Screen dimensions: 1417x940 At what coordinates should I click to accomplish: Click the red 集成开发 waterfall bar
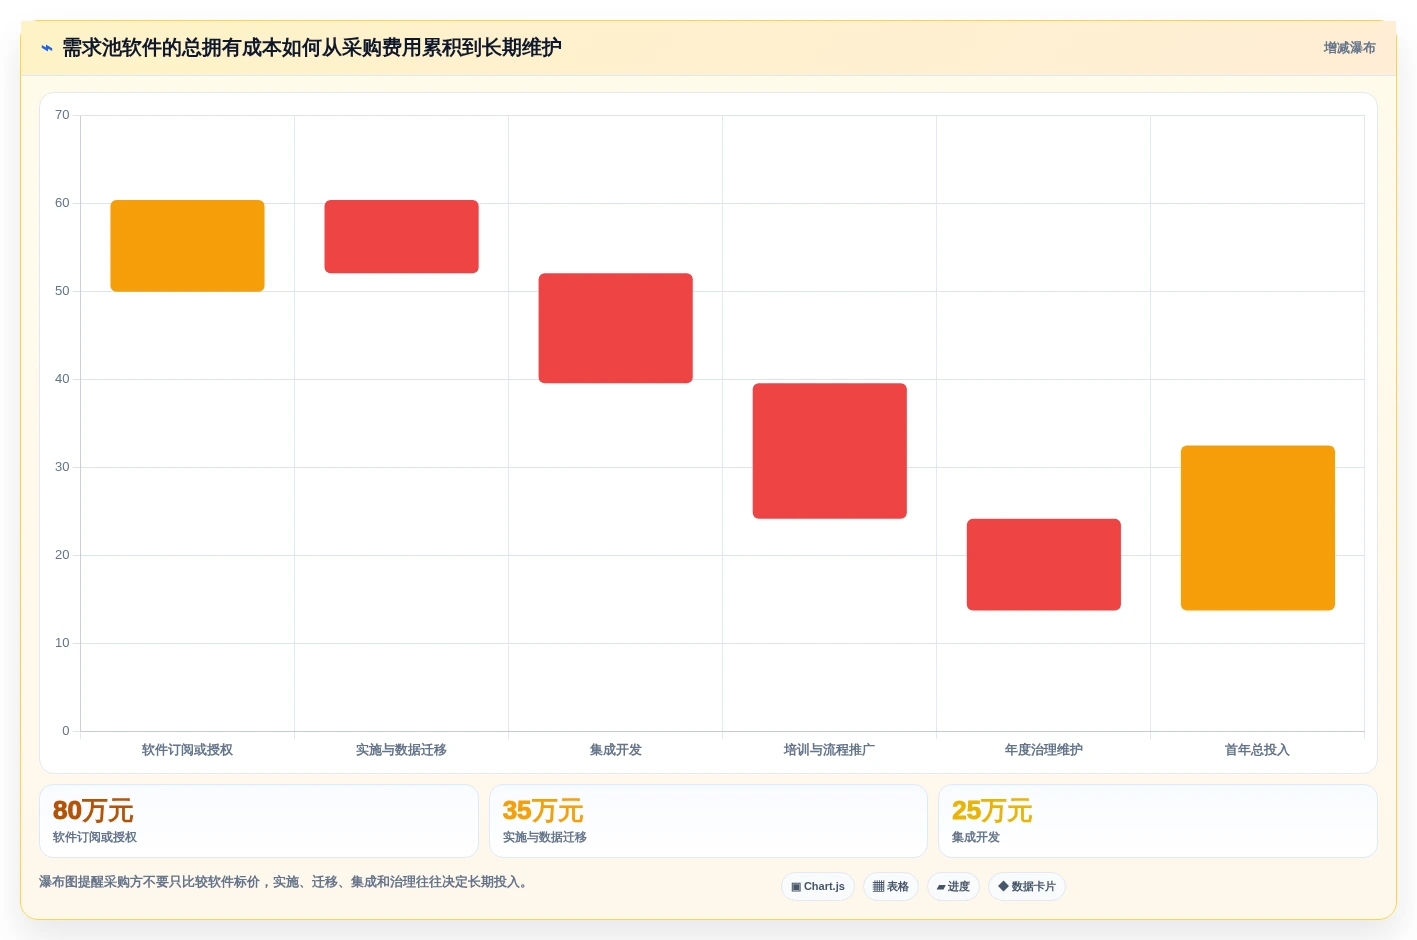pos(615,328)
